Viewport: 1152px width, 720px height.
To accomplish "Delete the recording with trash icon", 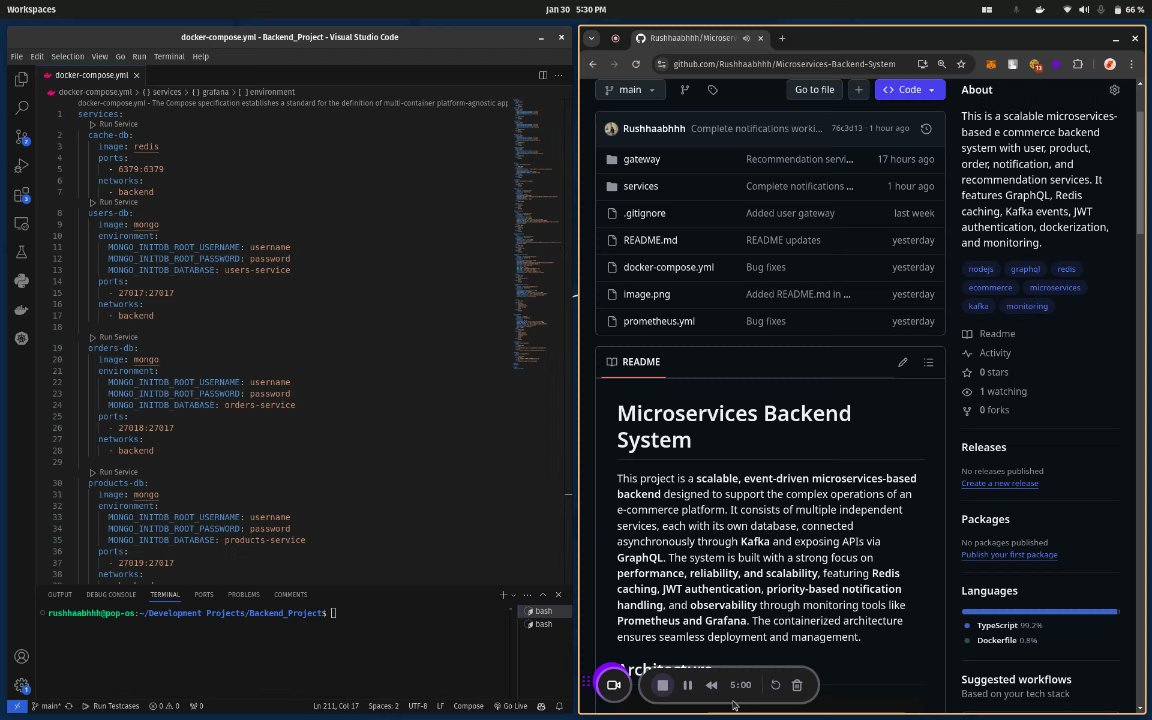I will (797, 685).
